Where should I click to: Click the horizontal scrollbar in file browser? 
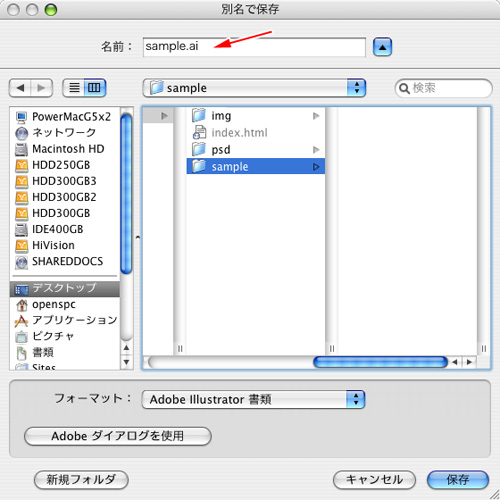[380, 362]
